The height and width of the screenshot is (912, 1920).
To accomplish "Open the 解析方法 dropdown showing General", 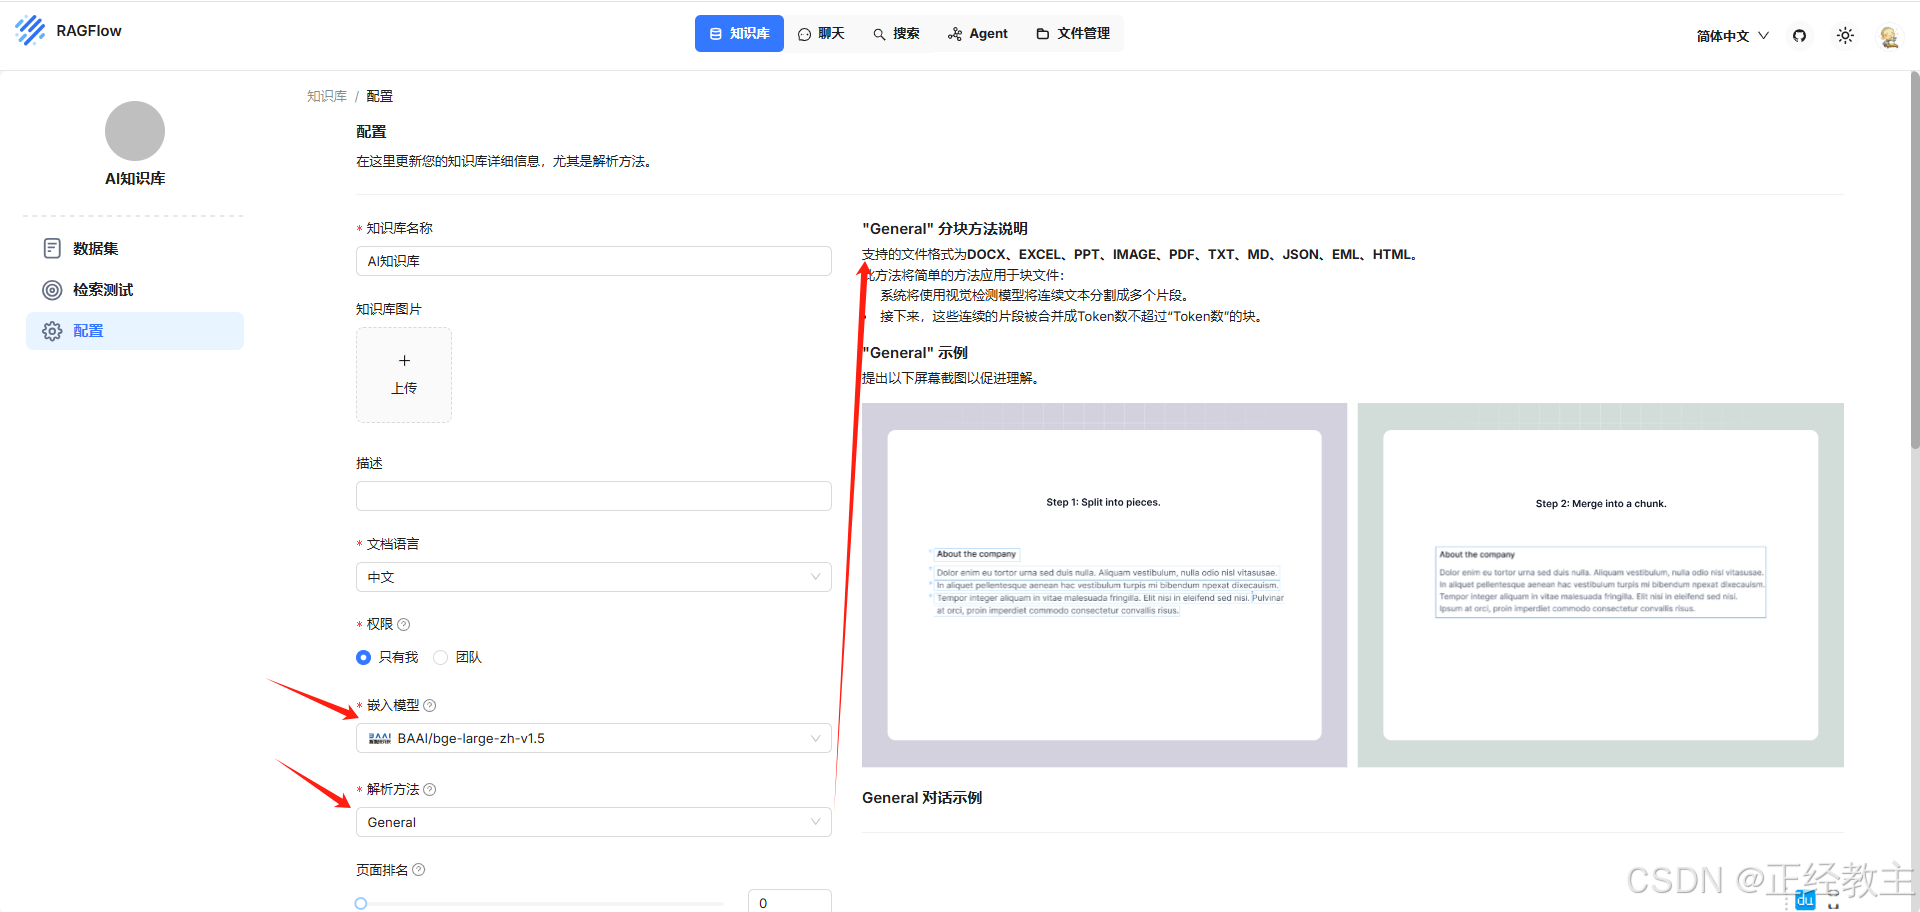I will pyautogui.click(x=594, y=822).
